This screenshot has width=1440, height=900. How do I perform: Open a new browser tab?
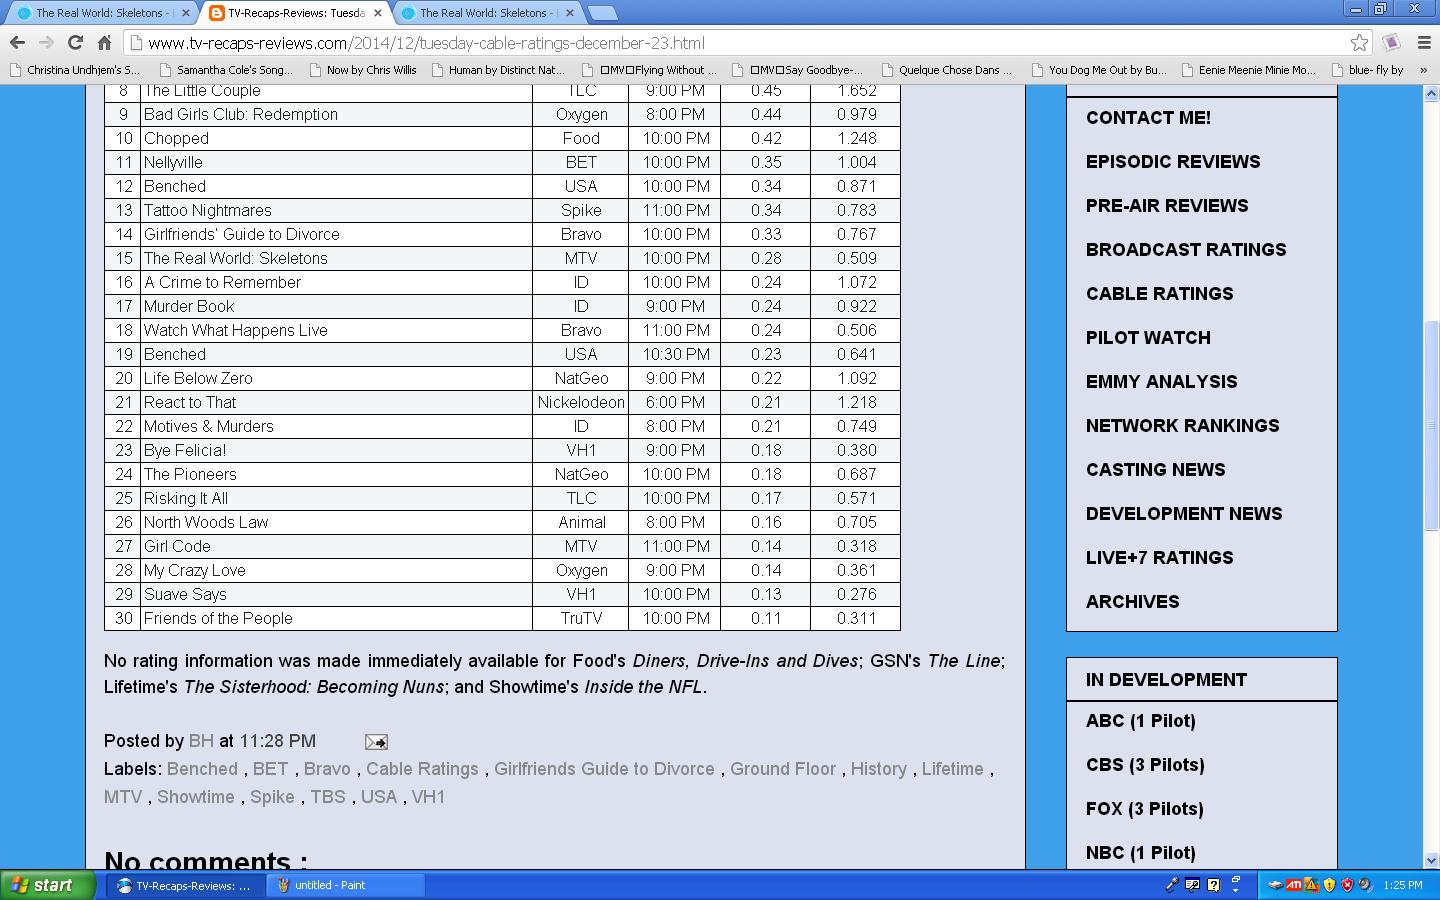603,13
